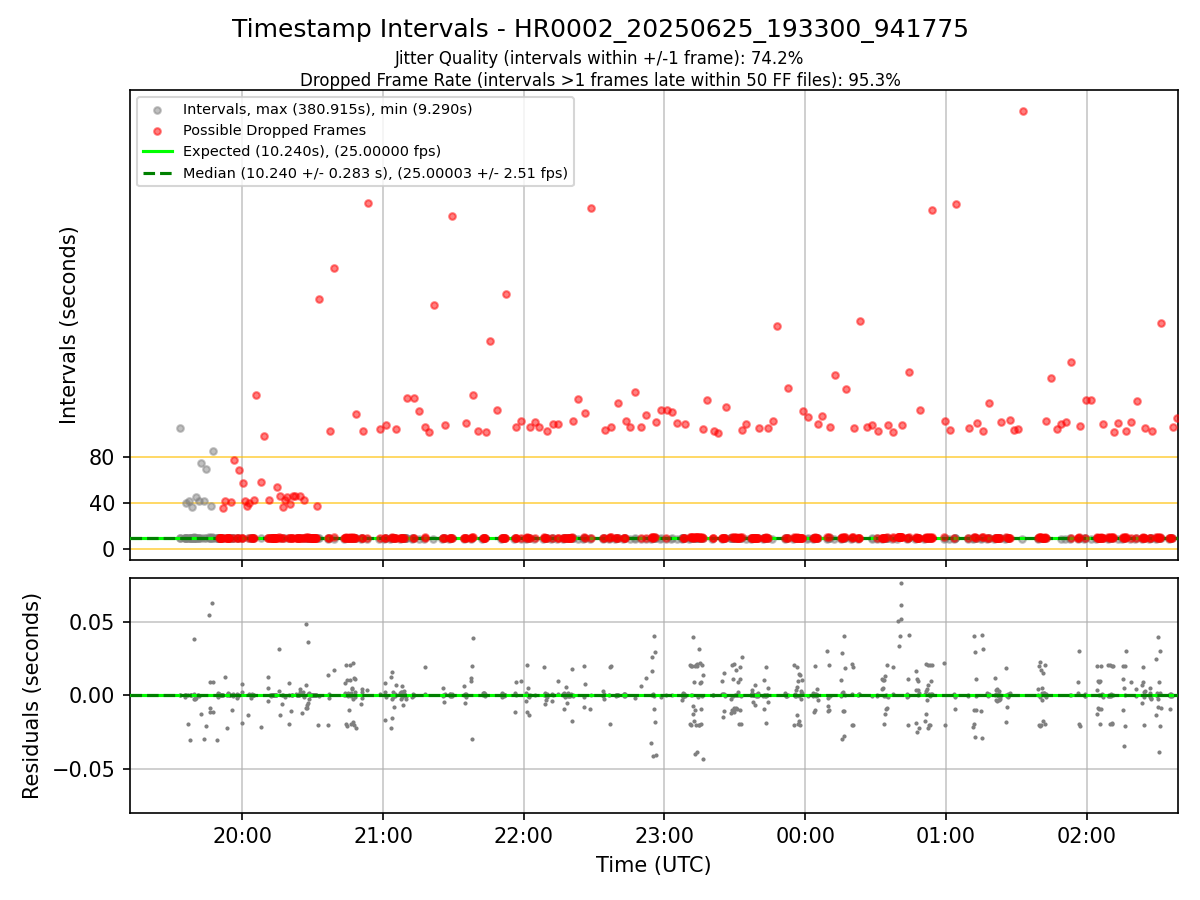Viewport: 1200px width, 900px height.
Task: Click the 01:00 time tick label
Action: 946,834
